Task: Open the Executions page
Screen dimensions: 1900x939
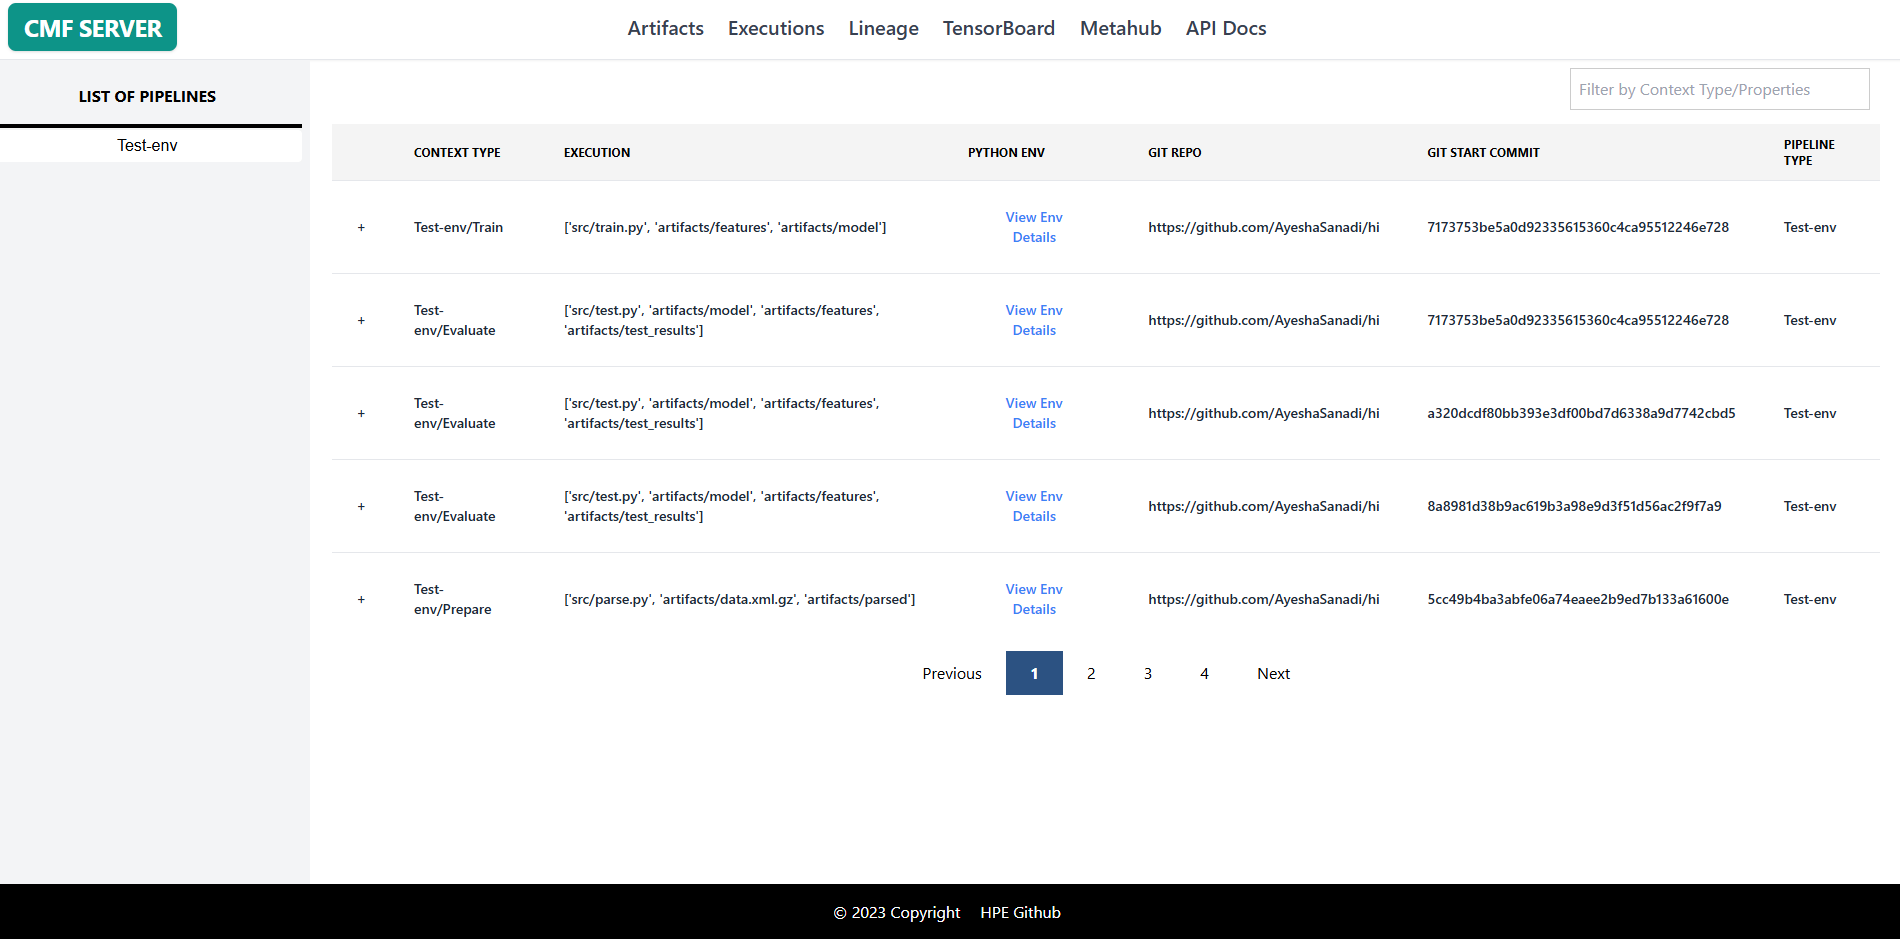Action: (776, 28)
